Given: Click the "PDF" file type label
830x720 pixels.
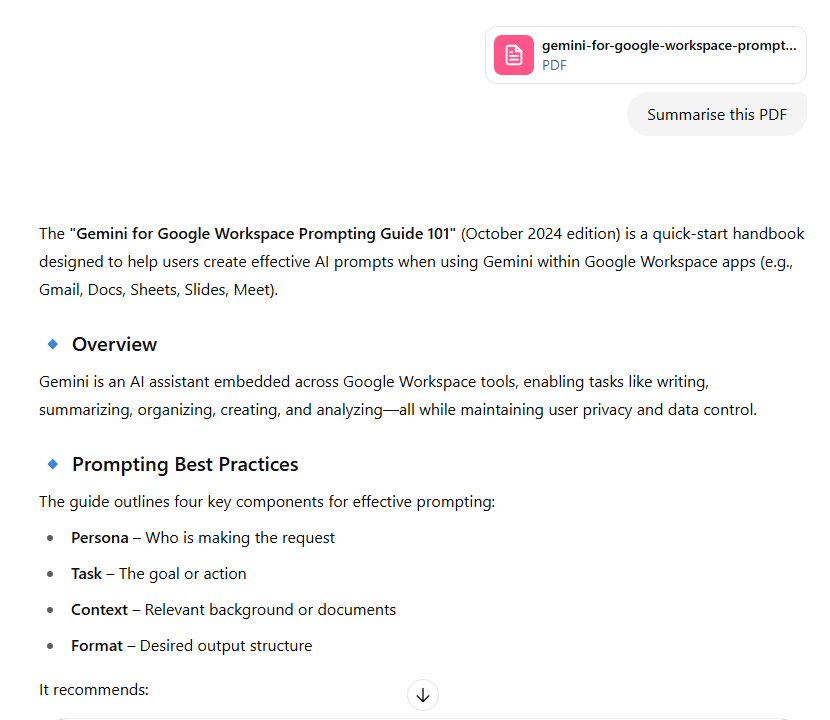Looking at the screenshot, I should coord(554,65).
